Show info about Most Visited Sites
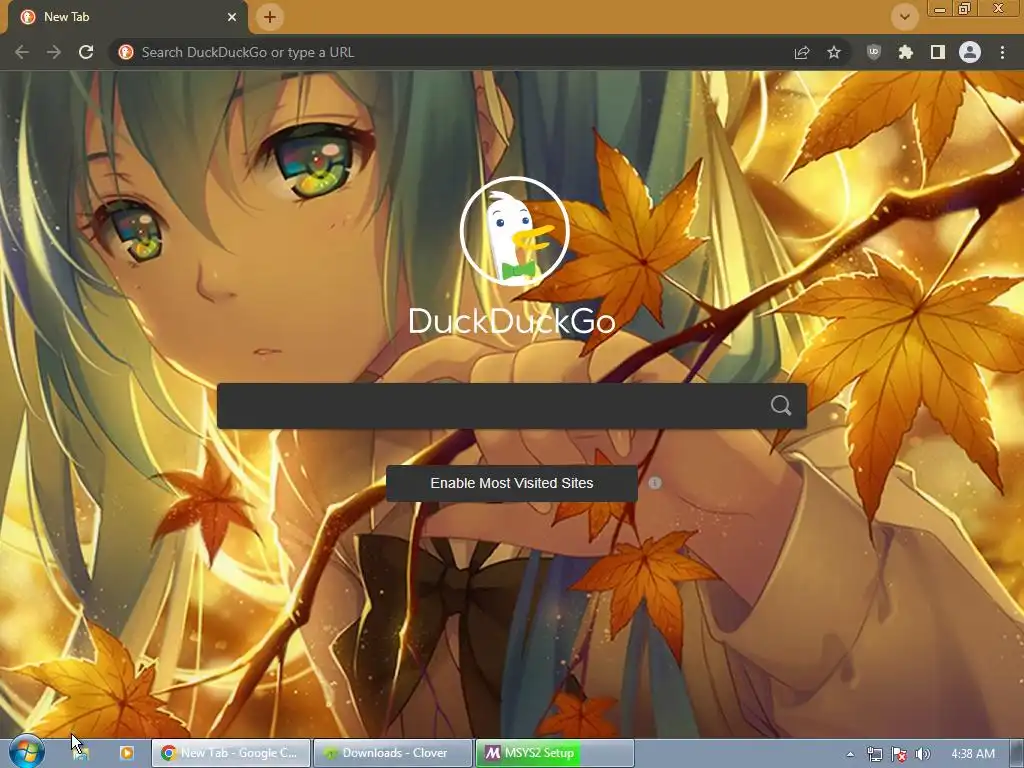This screenshot has width=1024, height=768. point(655,483)
